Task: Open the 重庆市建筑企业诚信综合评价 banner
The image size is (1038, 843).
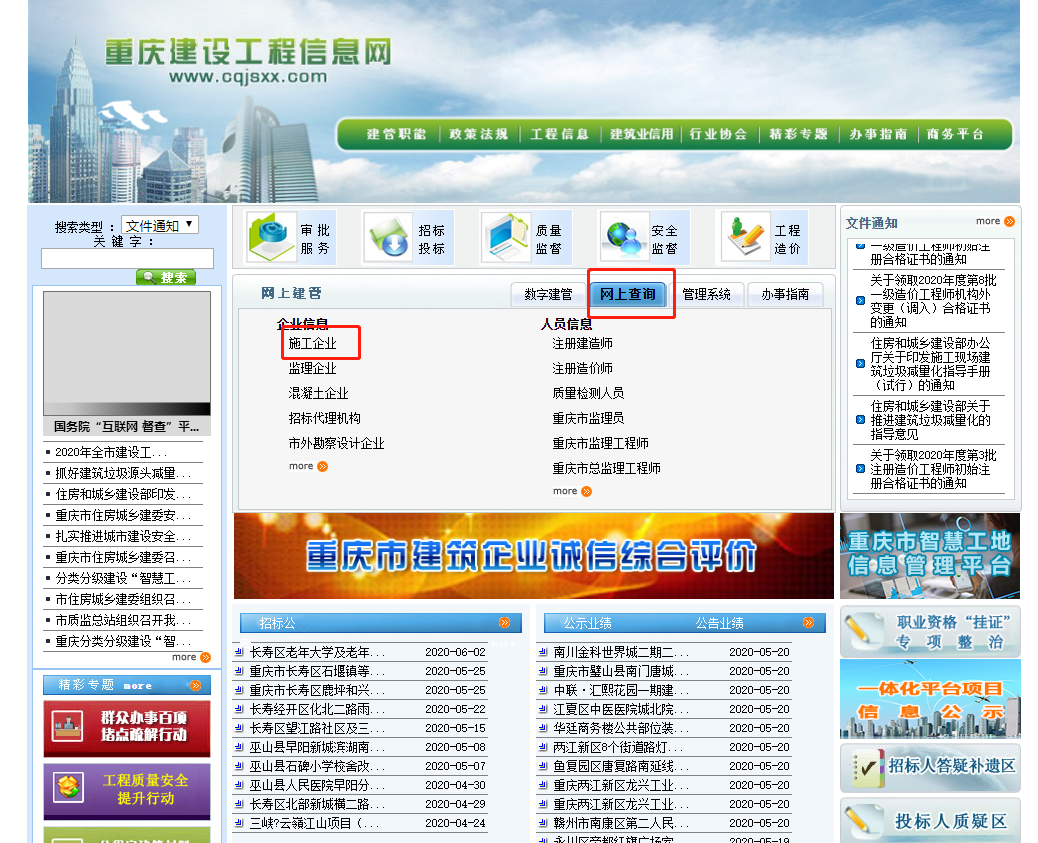Action: (533, 556)
